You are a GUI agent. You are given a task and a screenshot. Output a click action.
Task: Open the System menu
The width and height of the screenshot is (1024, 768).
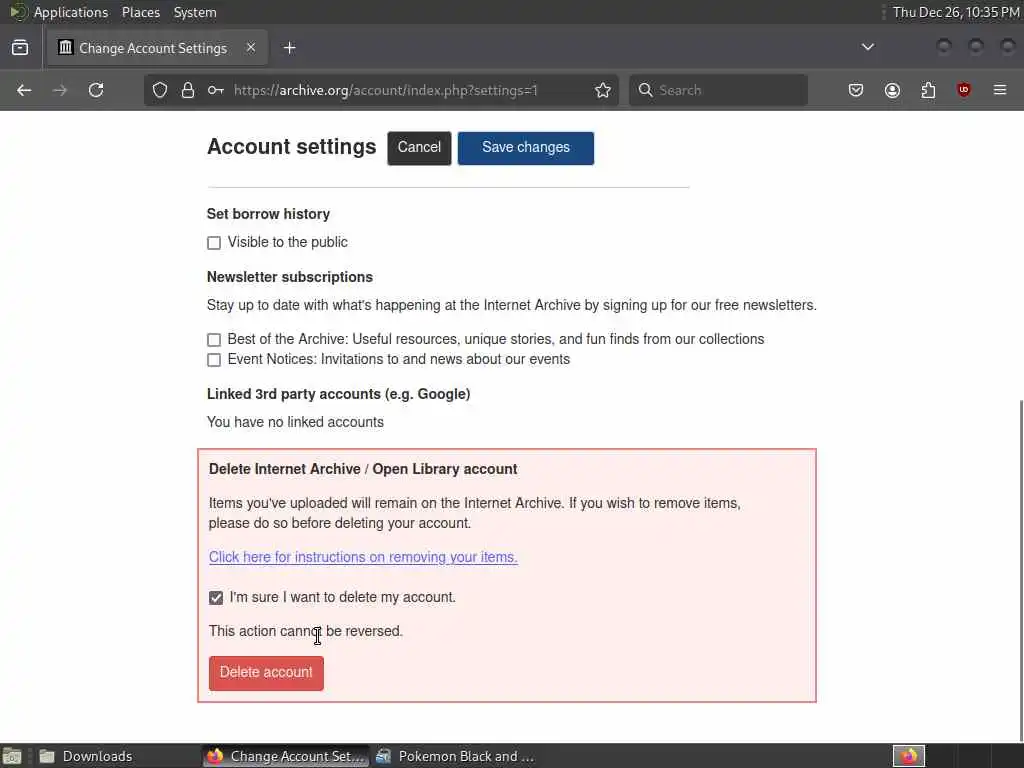click(x=195, y=12)
